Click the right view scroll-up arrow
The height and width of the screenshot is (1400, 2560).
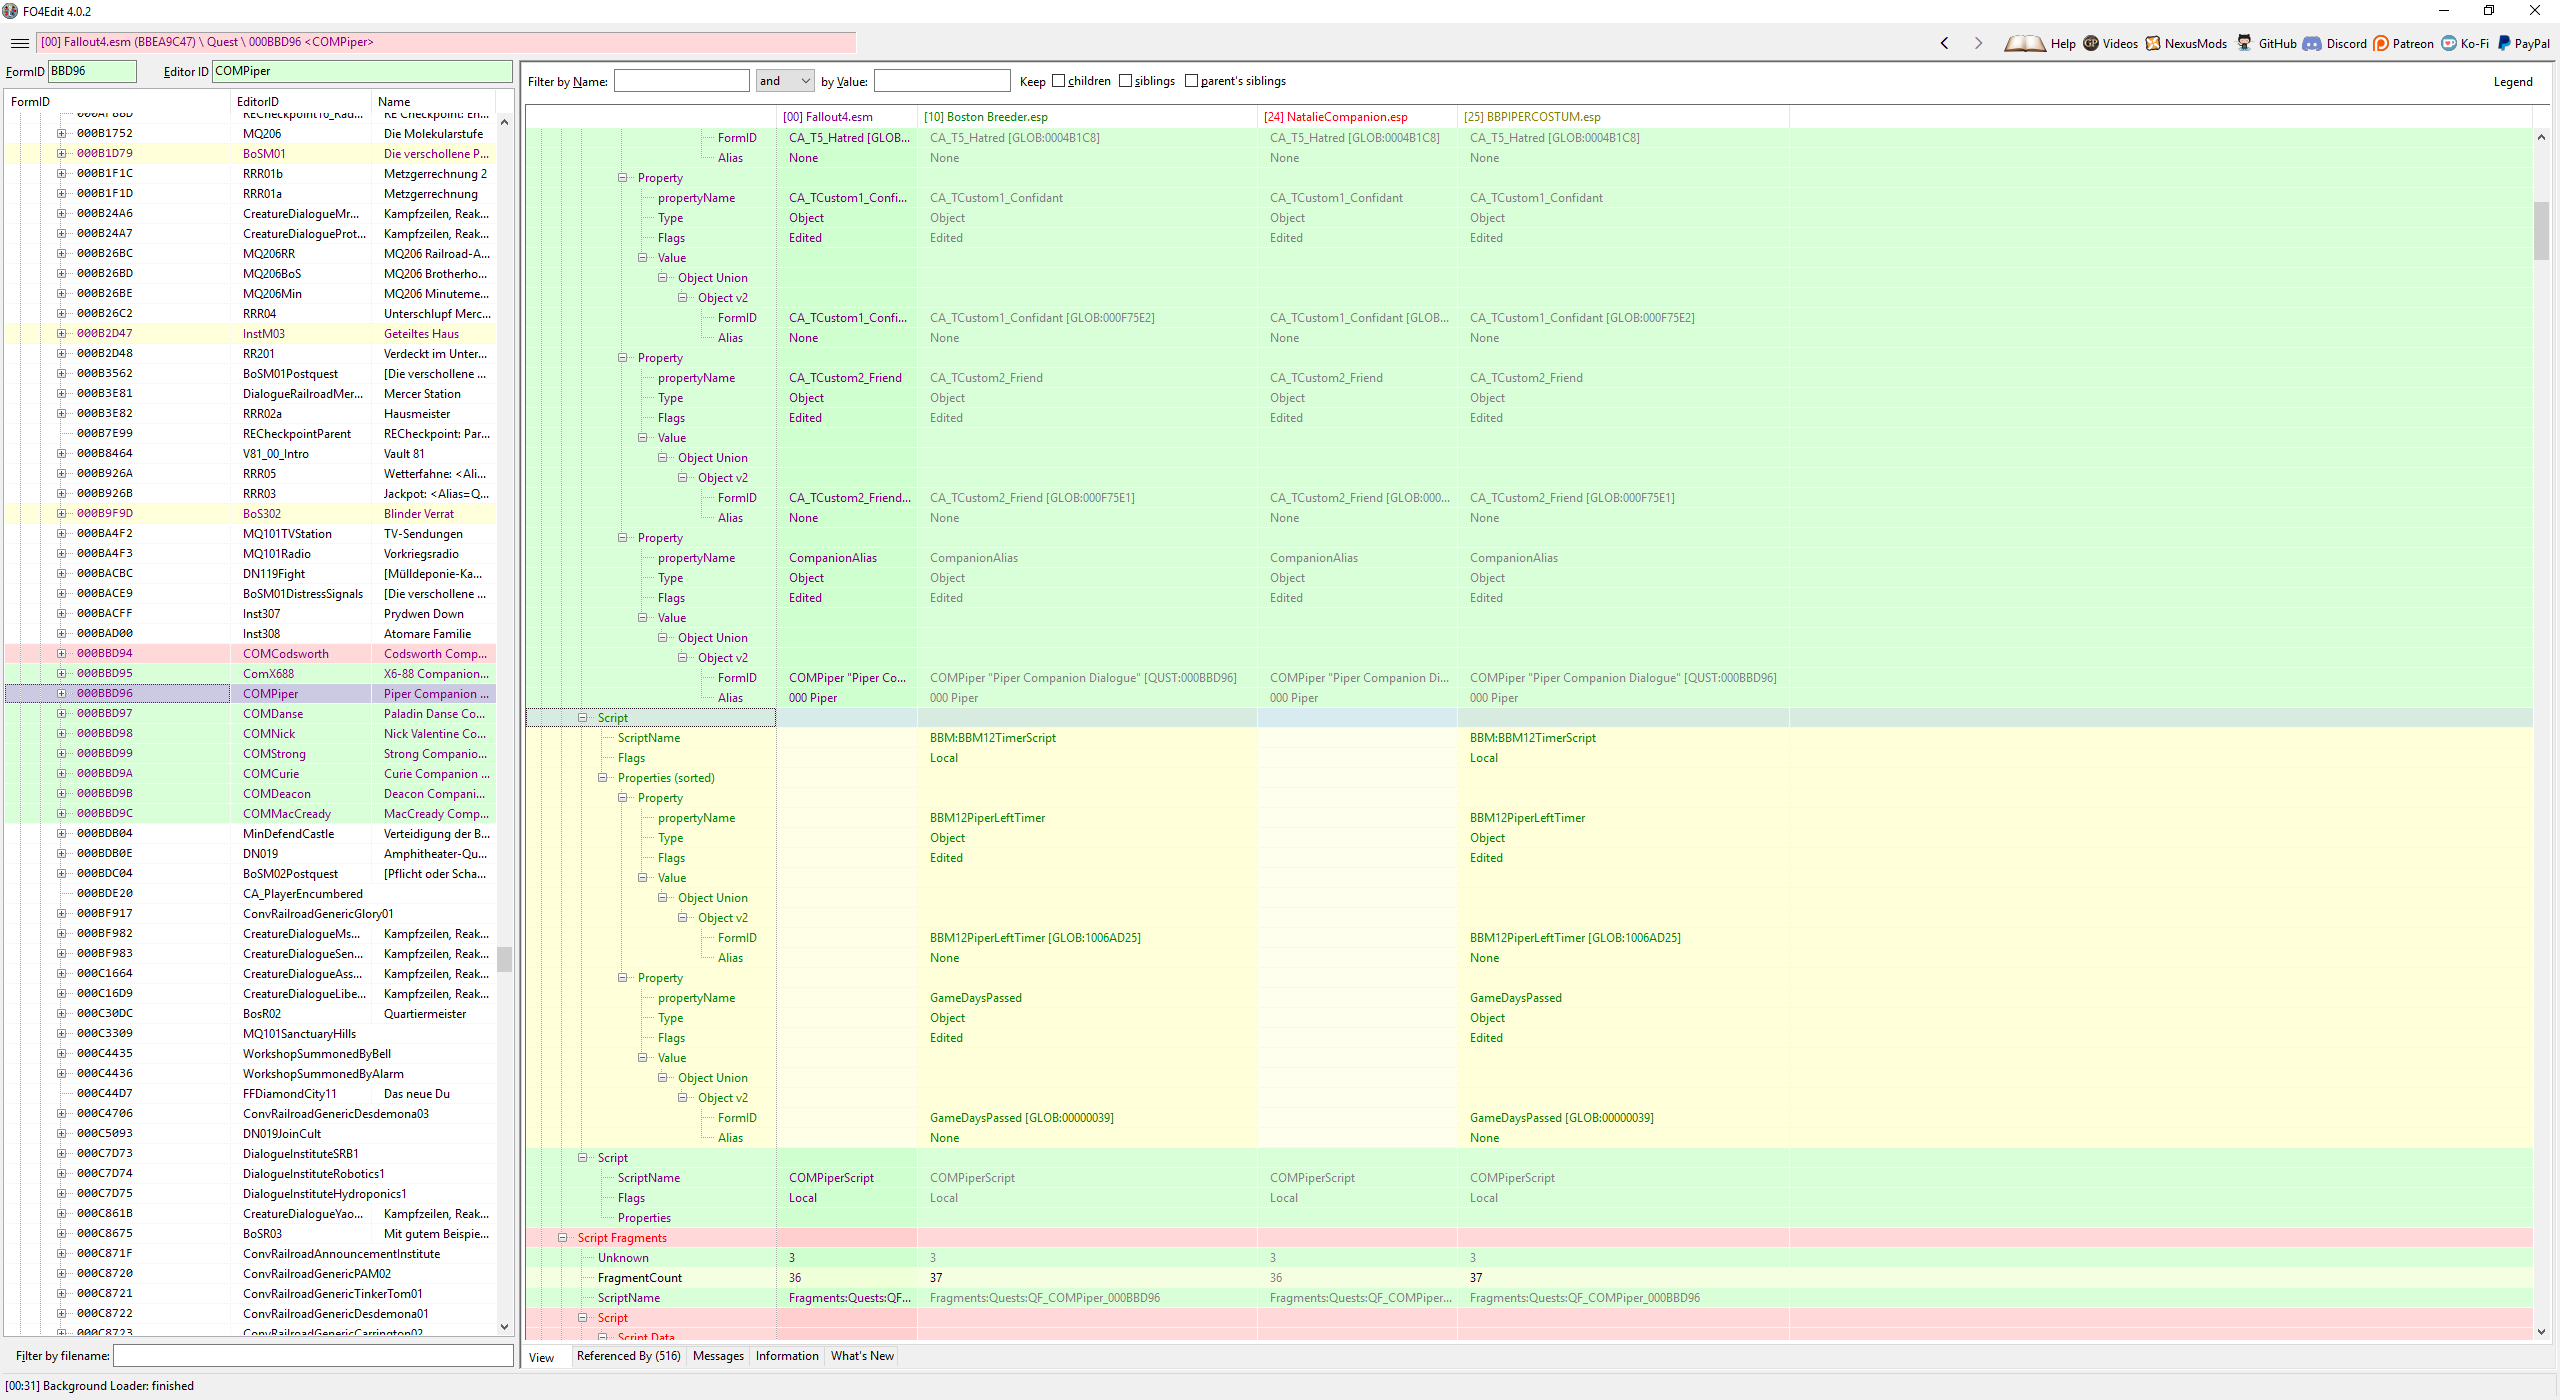[x=2541, y=137]
